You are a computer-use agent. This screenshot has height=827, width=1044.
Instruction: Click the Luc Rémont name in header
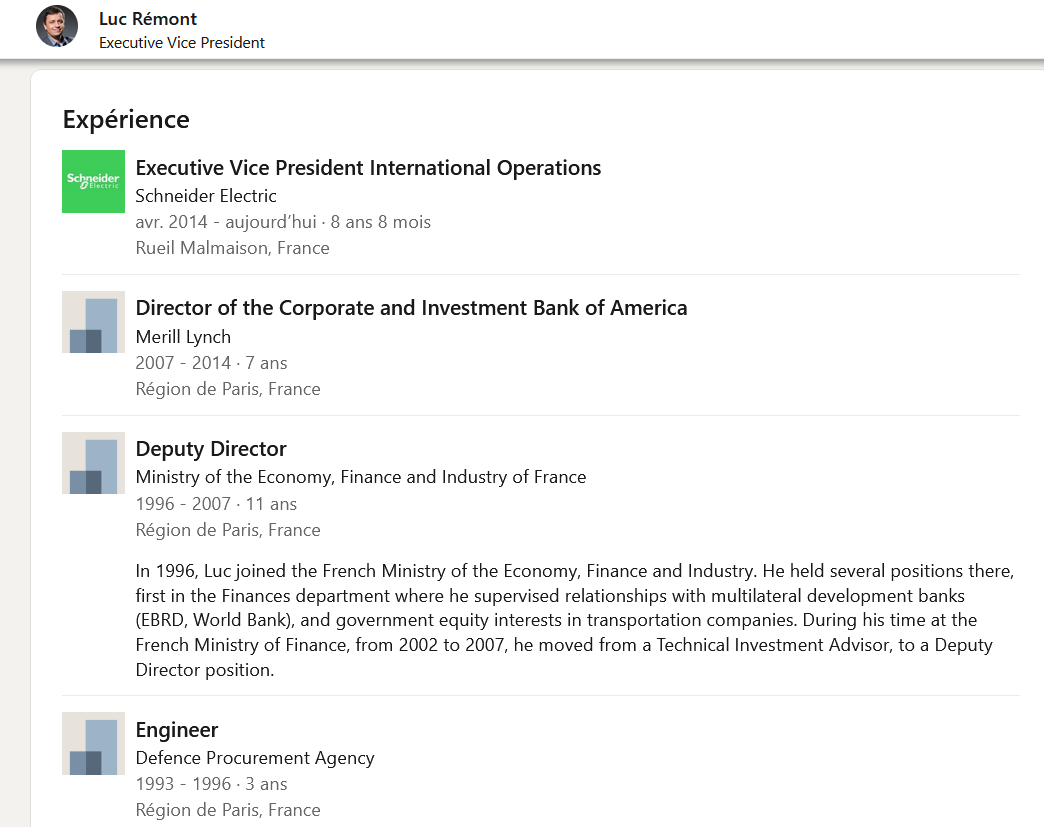tap(148, 19)
